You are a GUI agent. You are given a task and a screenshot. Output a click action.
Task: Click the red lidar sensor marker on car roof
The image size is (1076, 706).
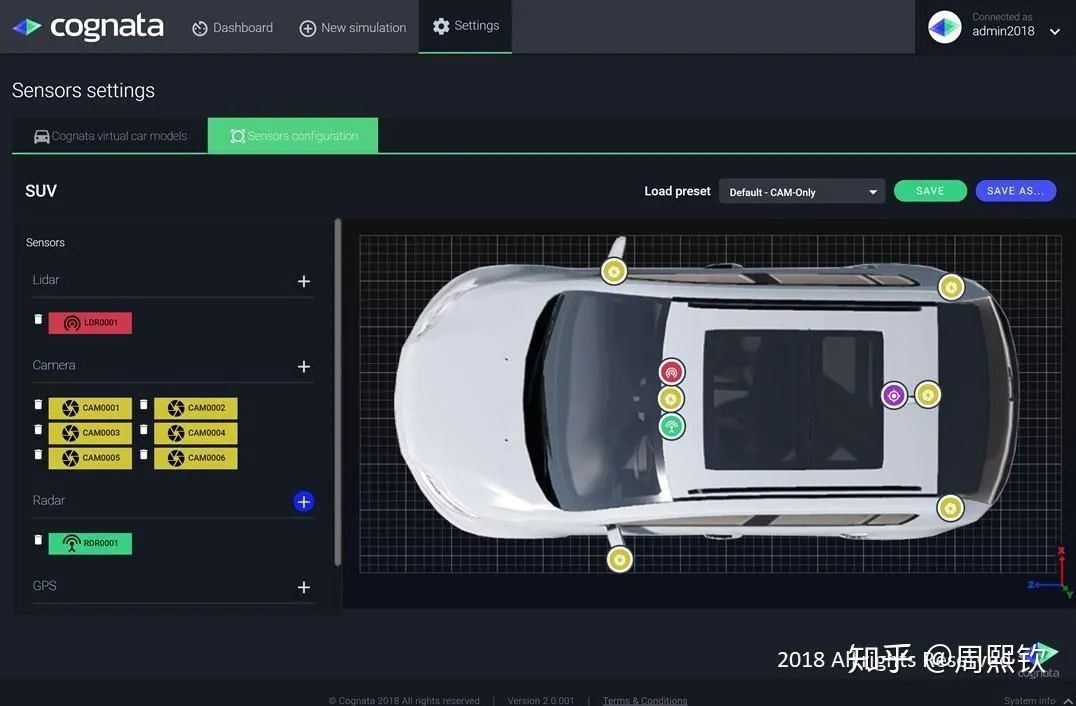(x=672, y=372)
